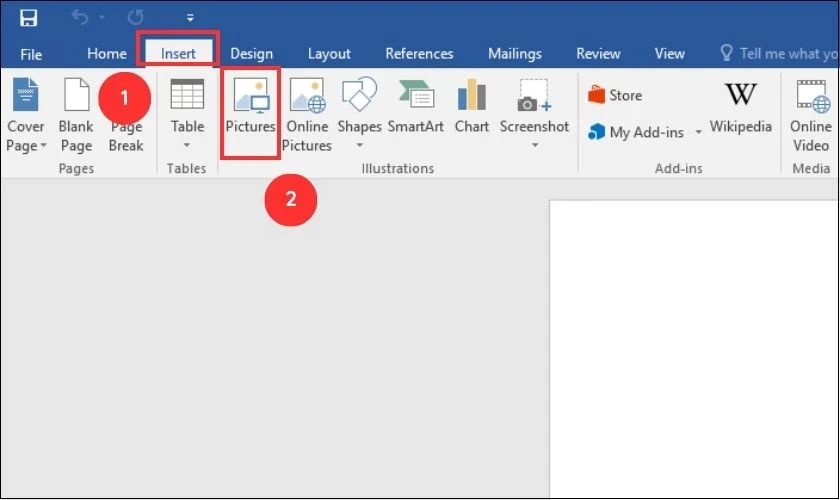Viewport: 840px width, 500px height.
Task: Expand the My Add-ins dropdown arrow
Action: click(x=698, y=133)
